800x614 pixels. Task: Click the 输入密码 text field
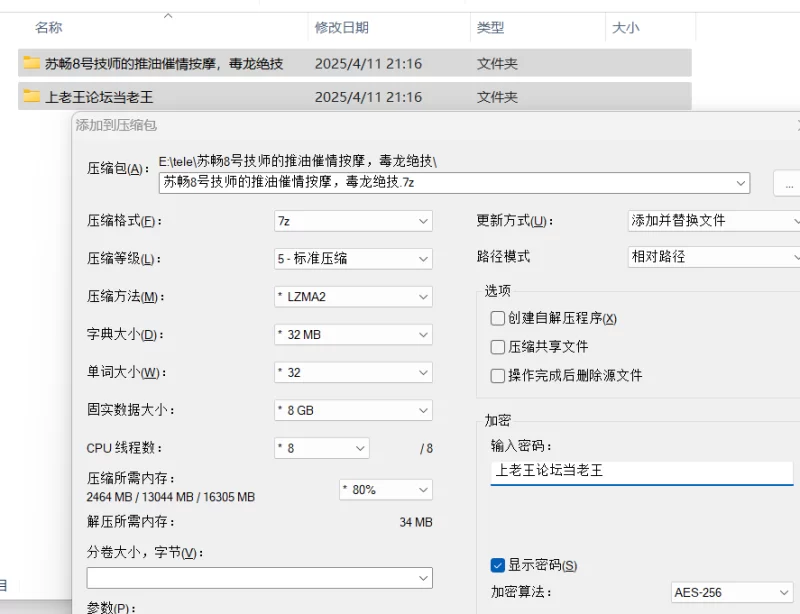tap(640, 470)
